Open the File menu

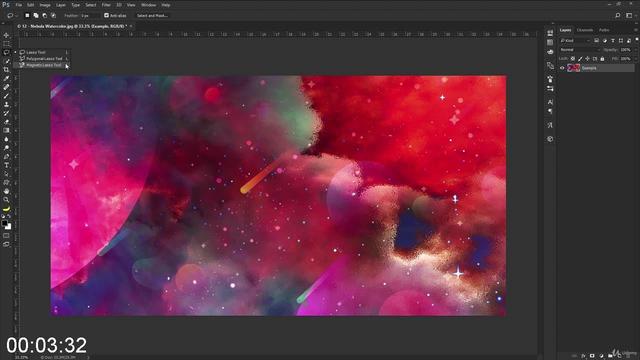coord(19,5)
